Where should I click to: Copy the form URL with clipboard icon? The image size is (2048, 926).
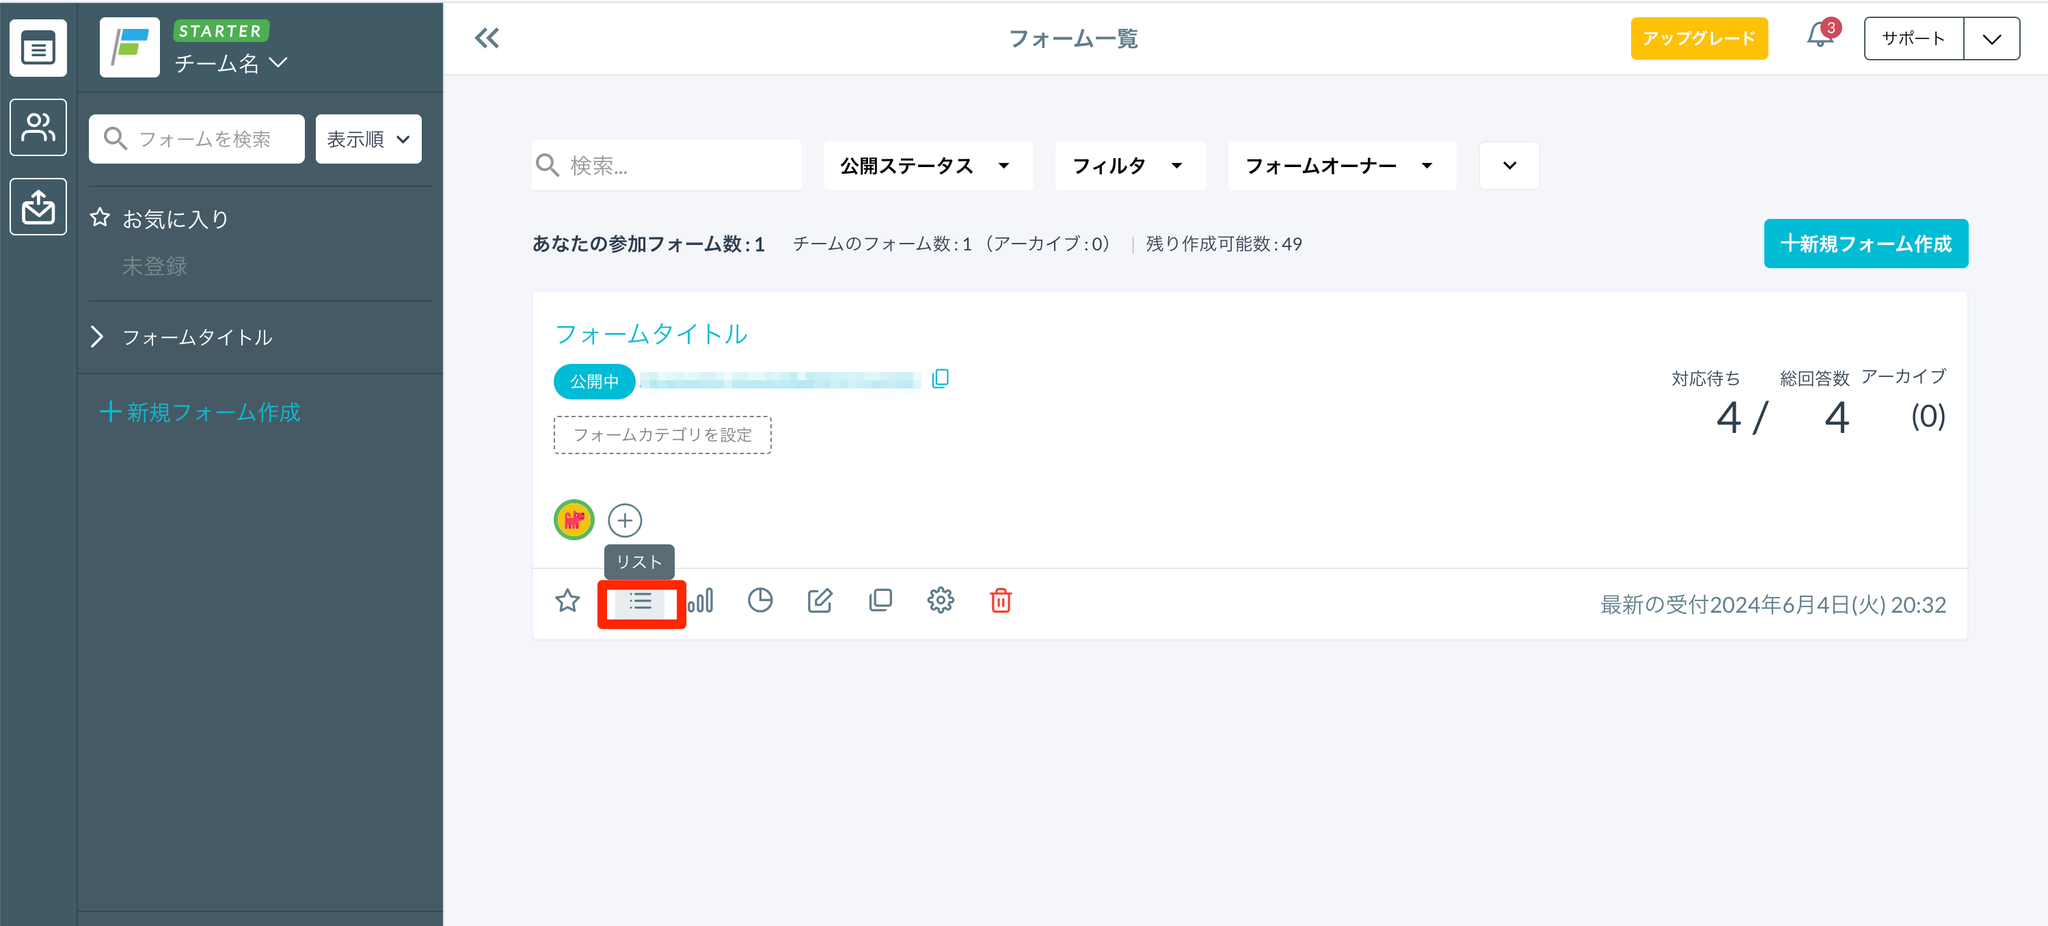pos(940,379)
